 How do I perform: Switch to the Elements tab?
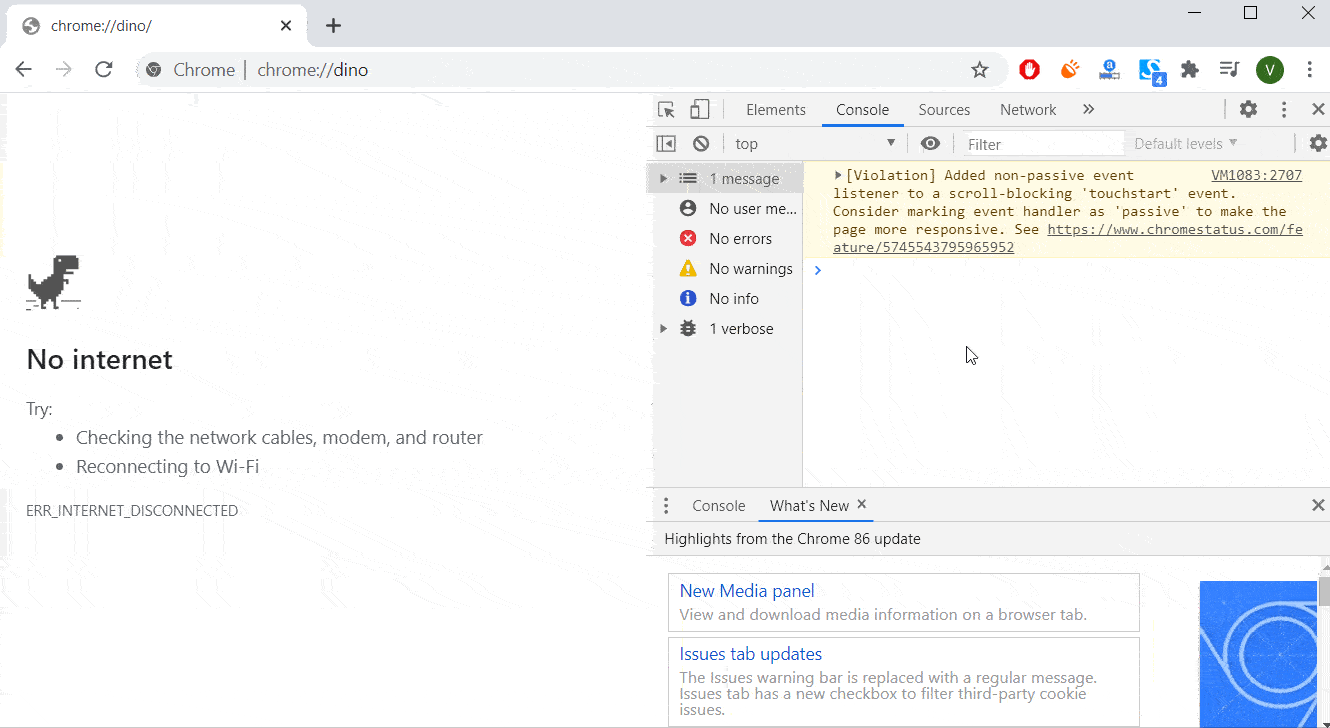point(776,110)
